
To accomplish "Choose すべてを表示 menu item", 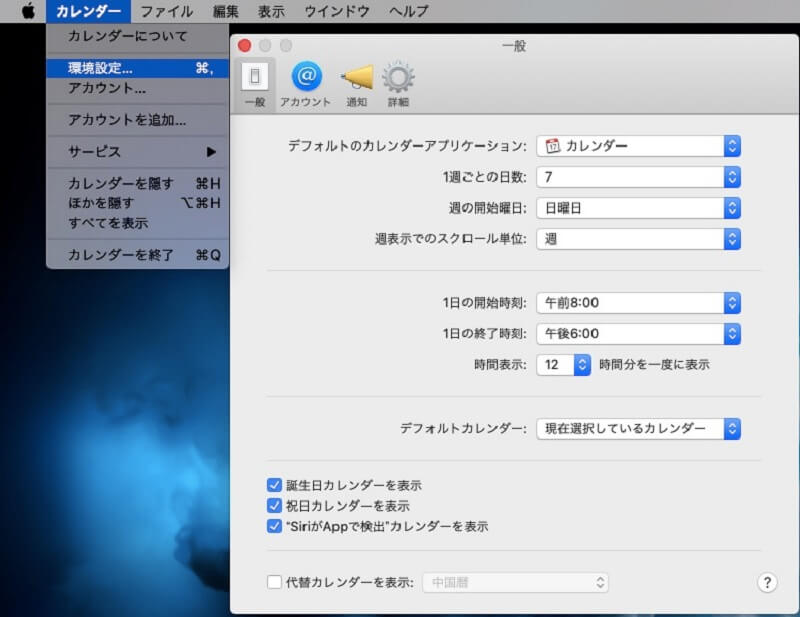I will pos(137,223).
